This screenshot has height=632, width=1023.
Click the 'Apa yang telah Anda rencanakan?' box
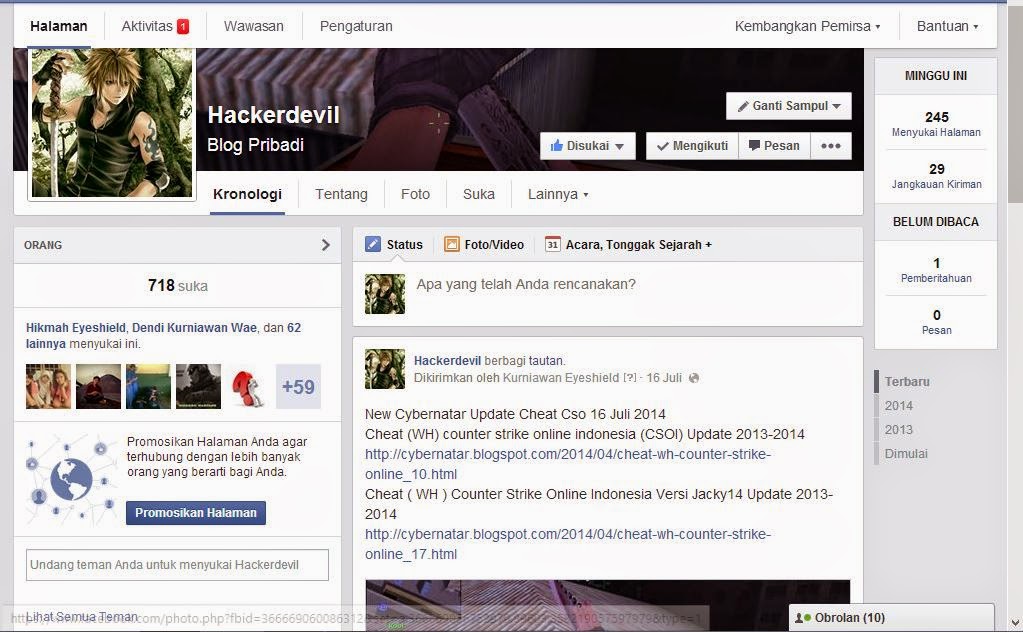click(607, 294)
